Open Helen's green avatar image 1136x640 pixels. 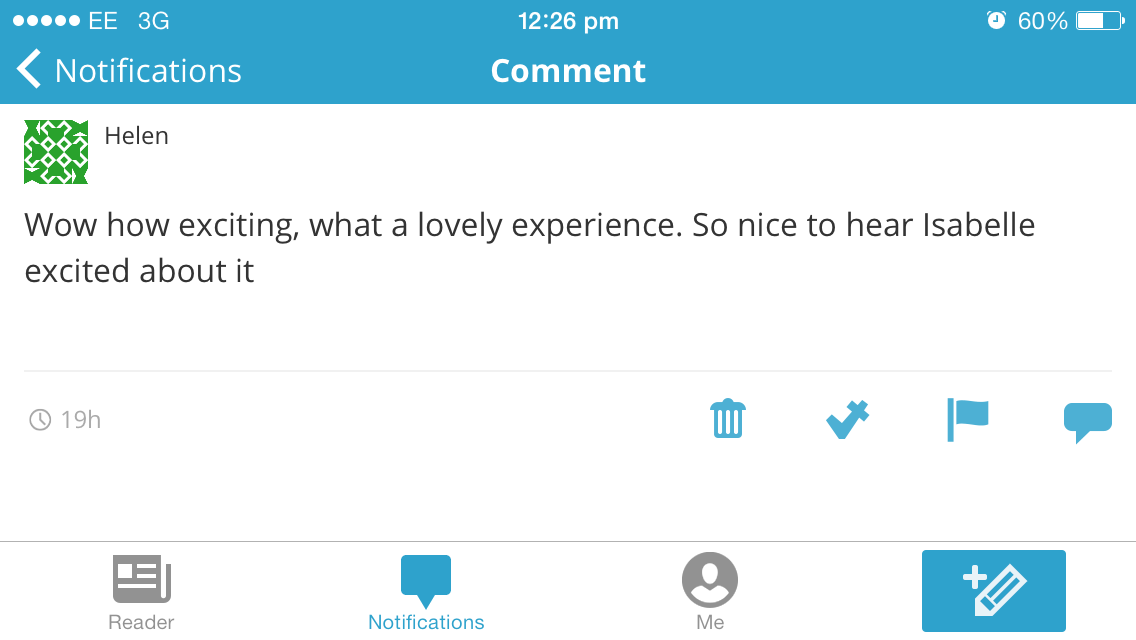[x=56, y=152]
